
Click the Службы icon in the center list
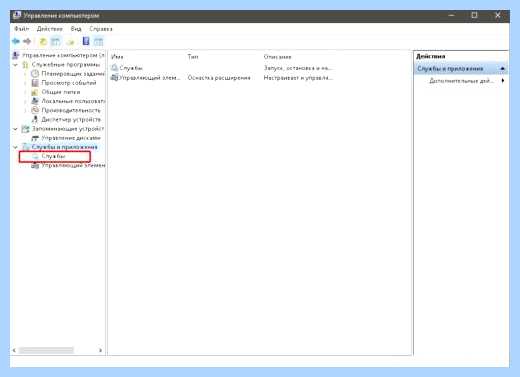tap(114, 68)
